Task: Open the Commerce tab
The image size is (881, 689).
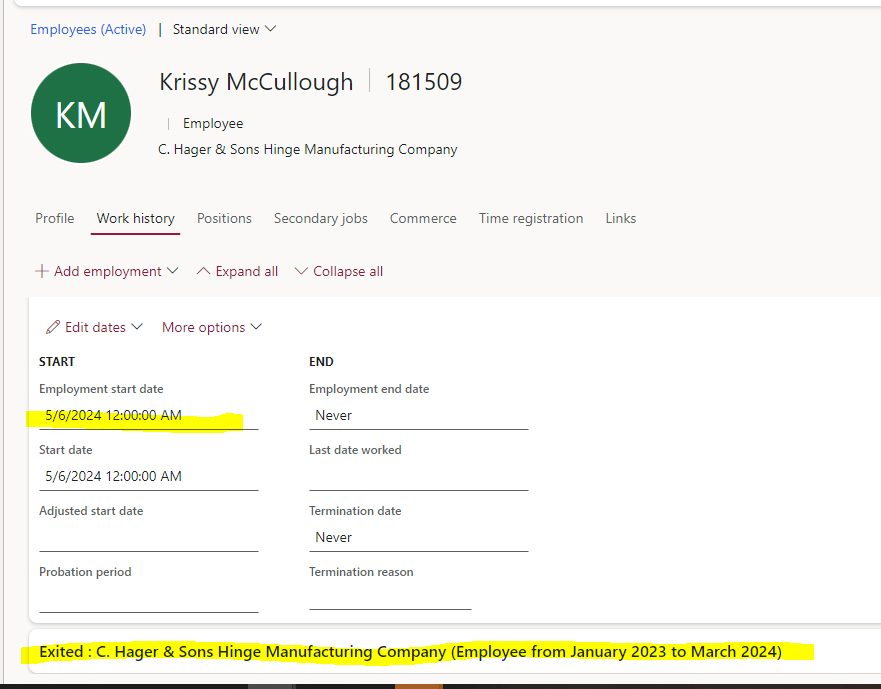Action: pos(423,218)
